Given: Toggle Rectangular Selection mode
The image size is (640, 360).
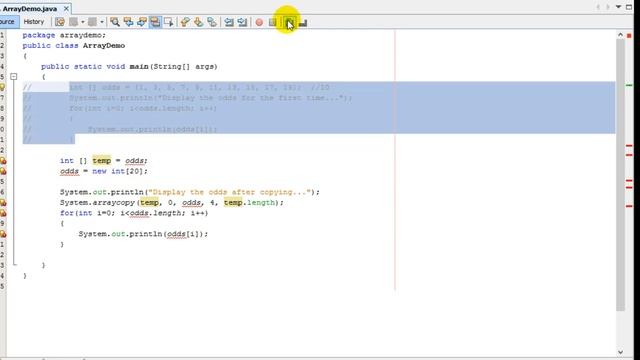Looking at the screenshot, I should pyautogui.click(x=169, y=22).
